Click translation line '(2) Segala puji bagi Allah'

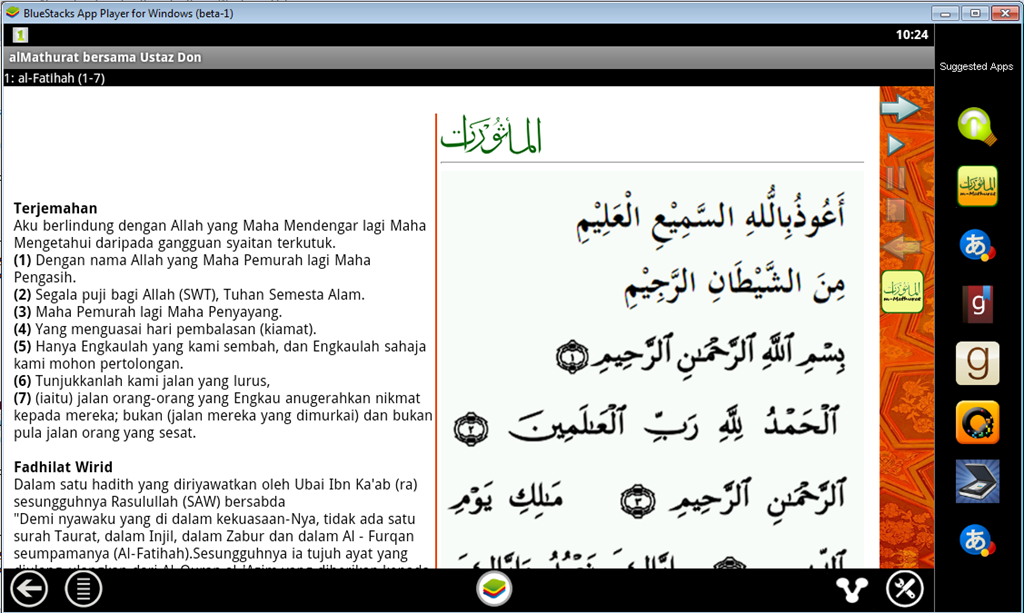pyautogui.click(x=189, y=294)
